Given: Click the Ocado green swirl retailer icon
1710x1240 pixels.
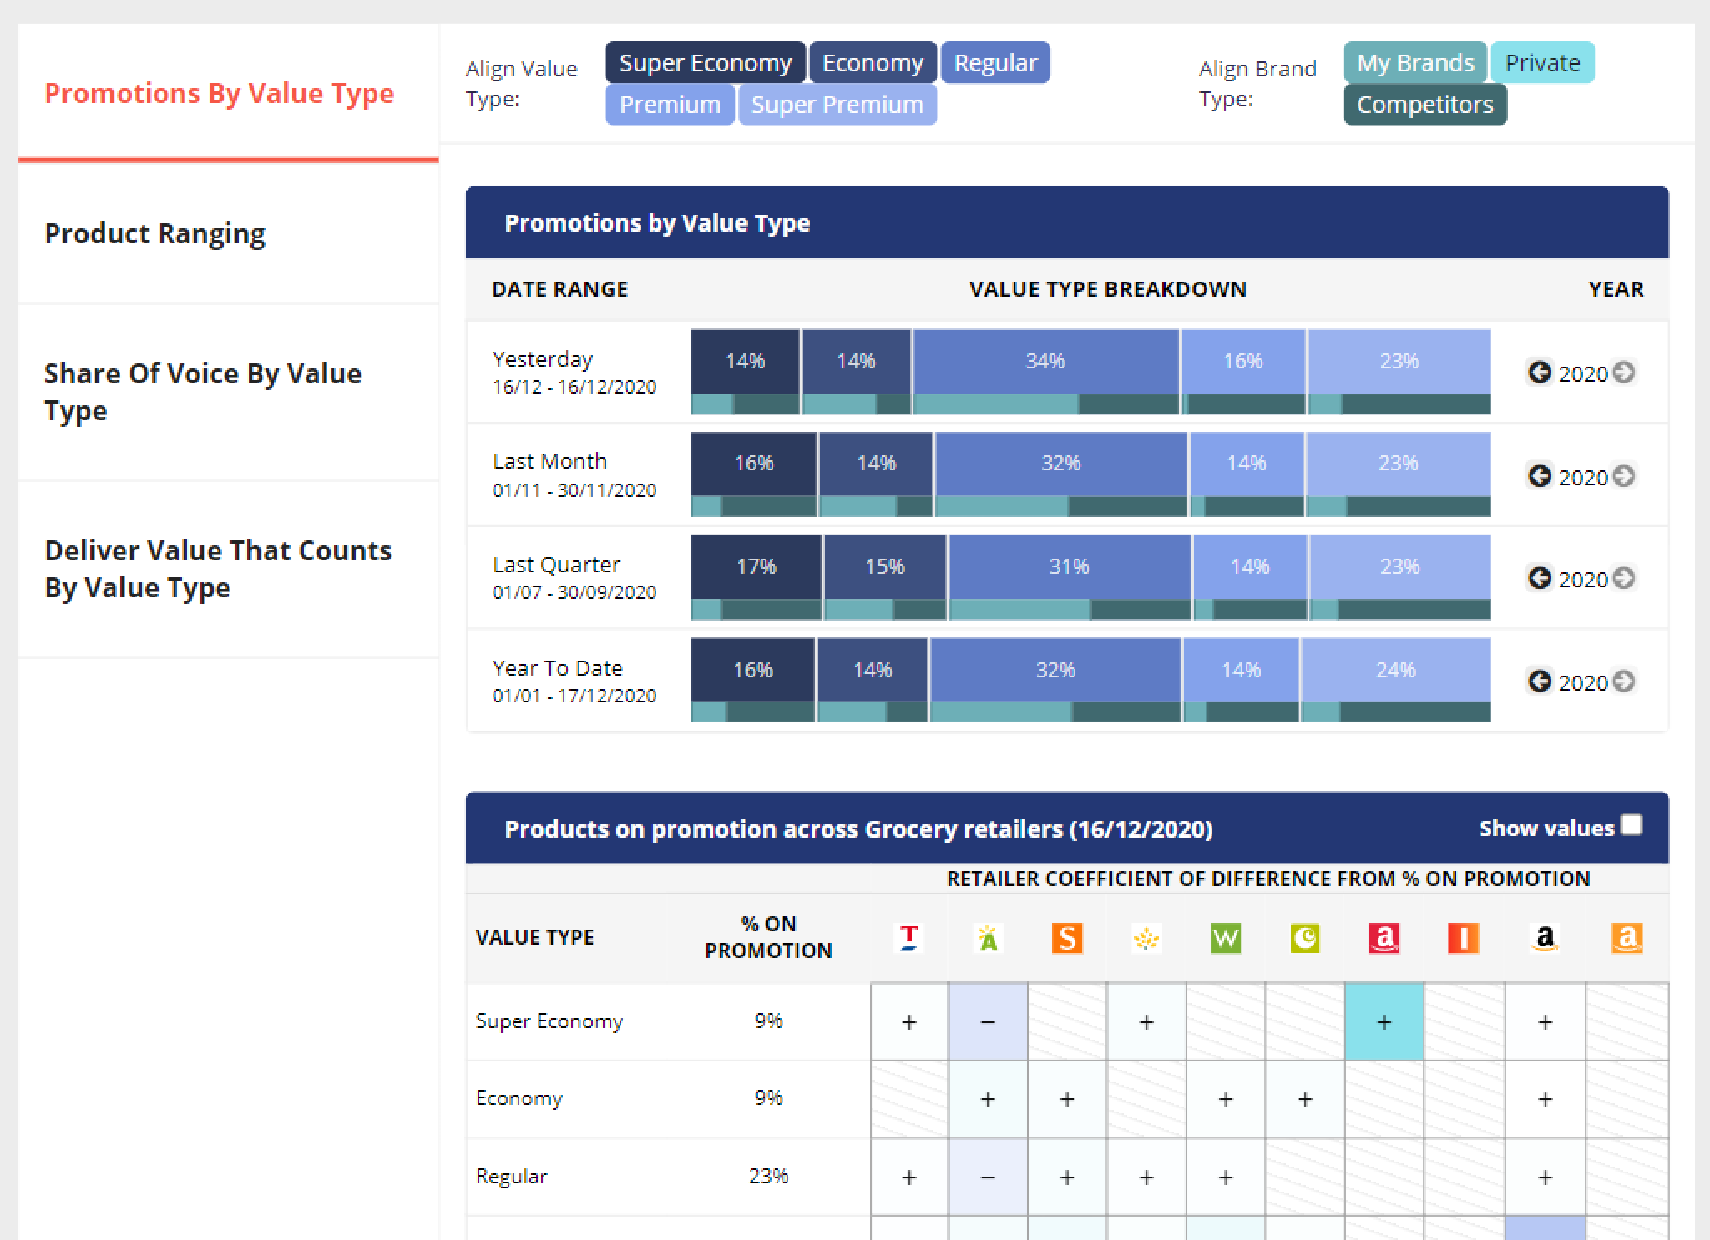Looking at the screenshot, I should (1305, 938).
